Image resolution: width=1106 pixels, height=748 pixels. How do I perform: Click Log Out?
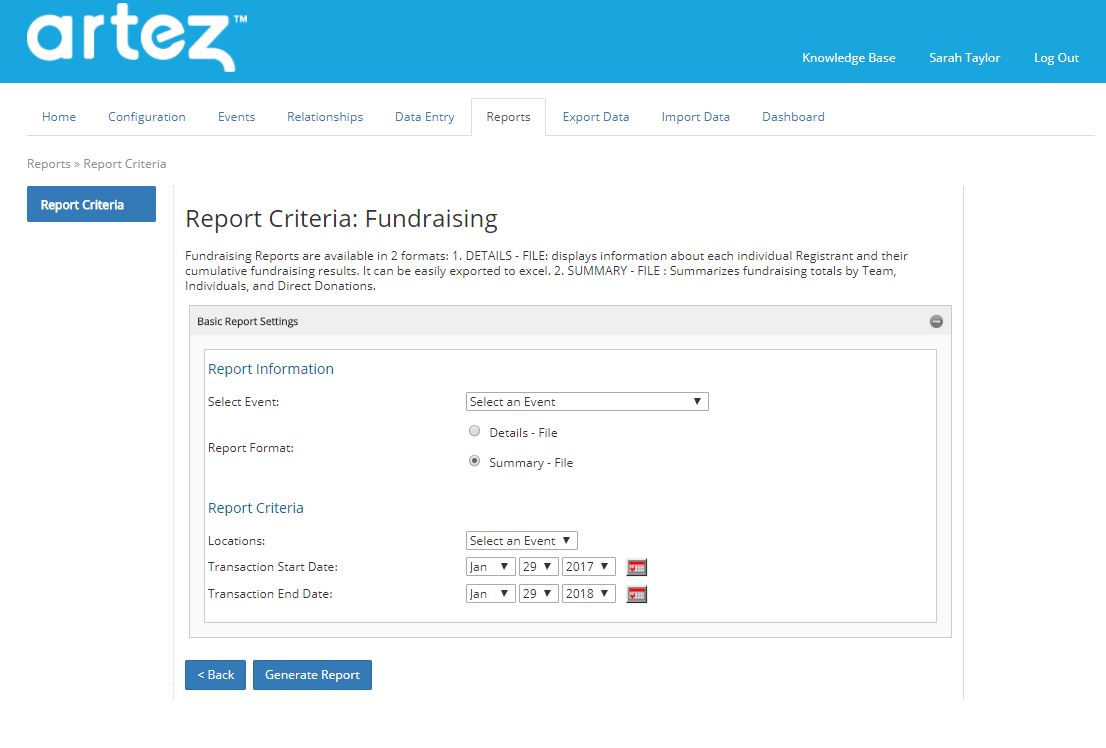point(1056,58)
